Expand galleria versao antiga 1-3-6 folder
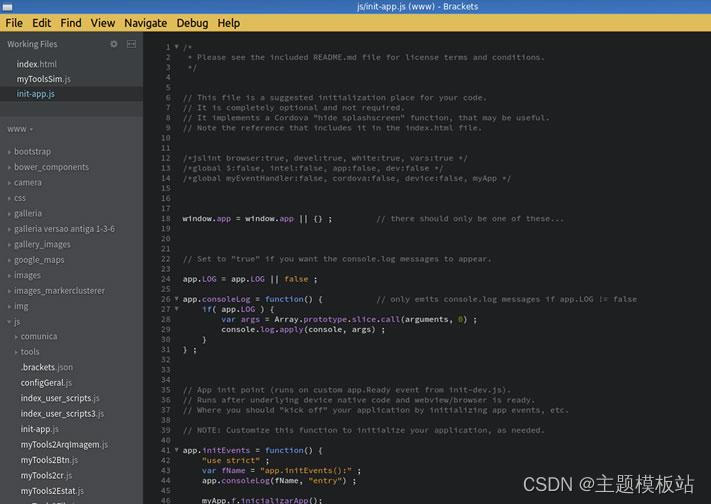This screenshot has width=711, height=504. (x=64, y=229)
